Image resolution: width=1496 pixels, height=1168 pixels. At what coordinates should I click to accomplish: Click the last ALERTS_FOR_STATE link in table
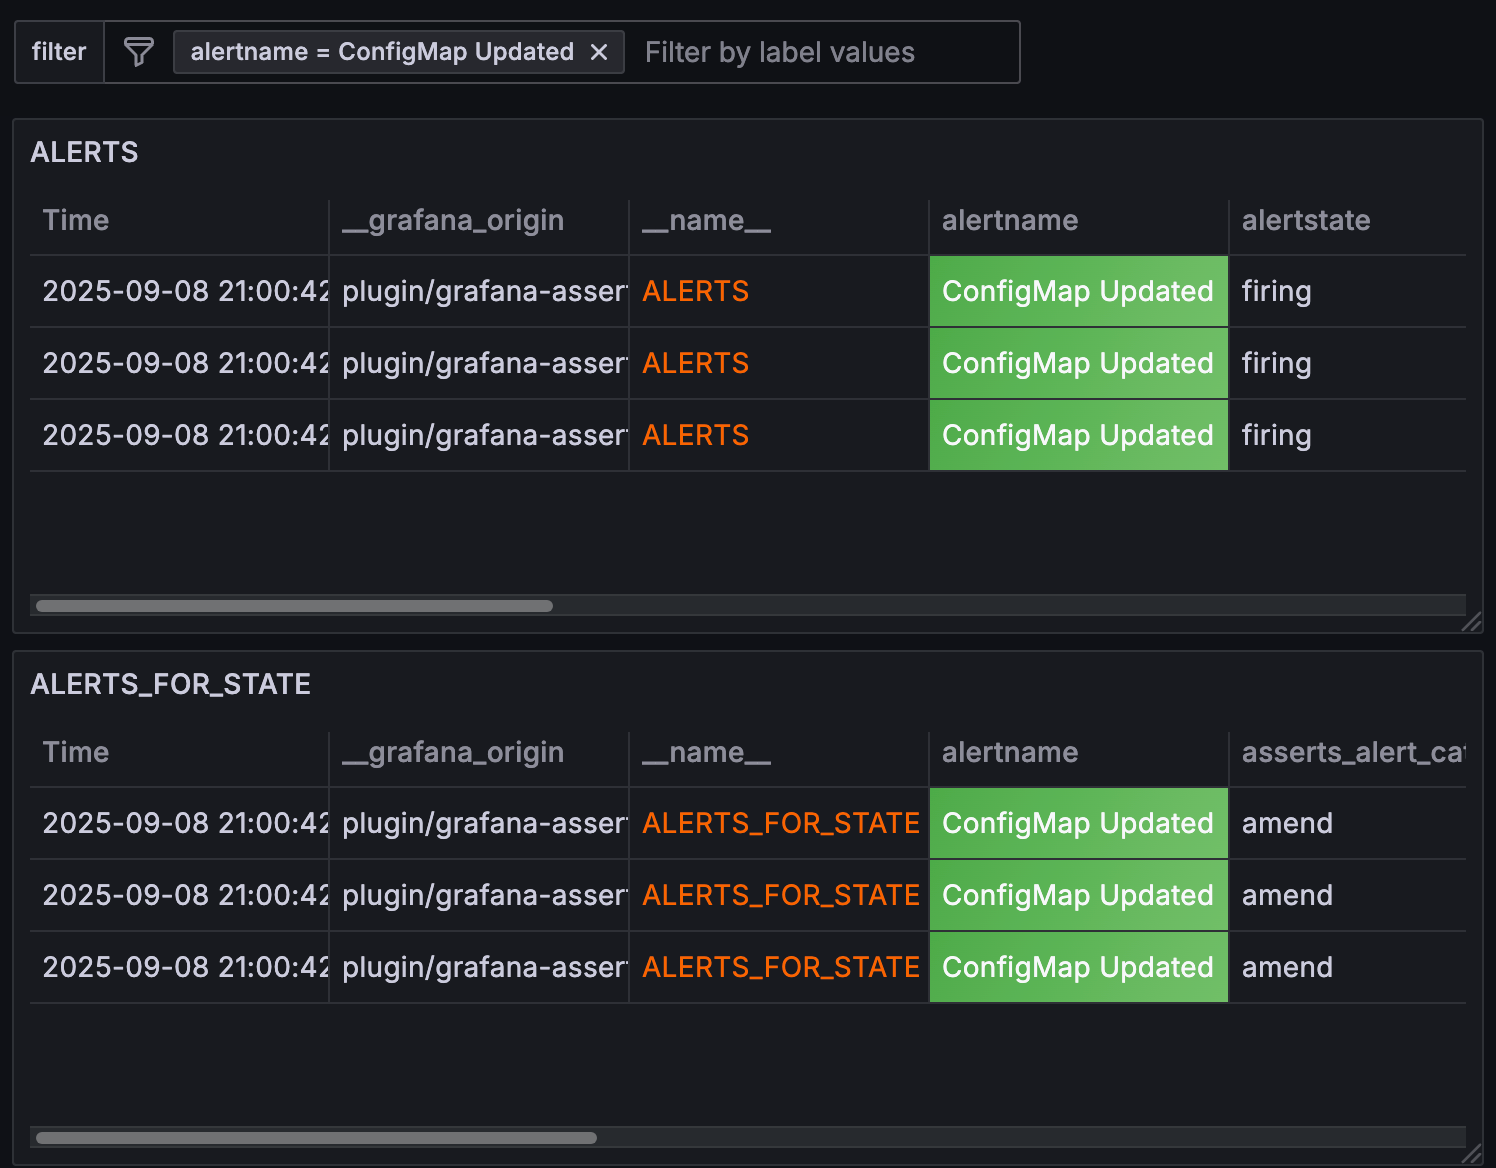[x=780, y=968]
